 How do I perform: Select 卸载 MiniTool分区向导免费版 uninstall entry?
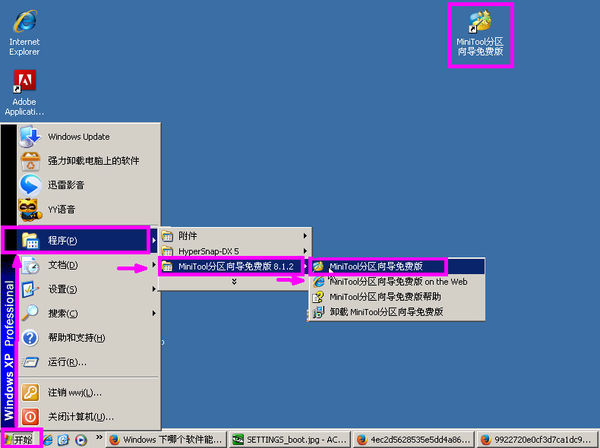pos(385,312)
